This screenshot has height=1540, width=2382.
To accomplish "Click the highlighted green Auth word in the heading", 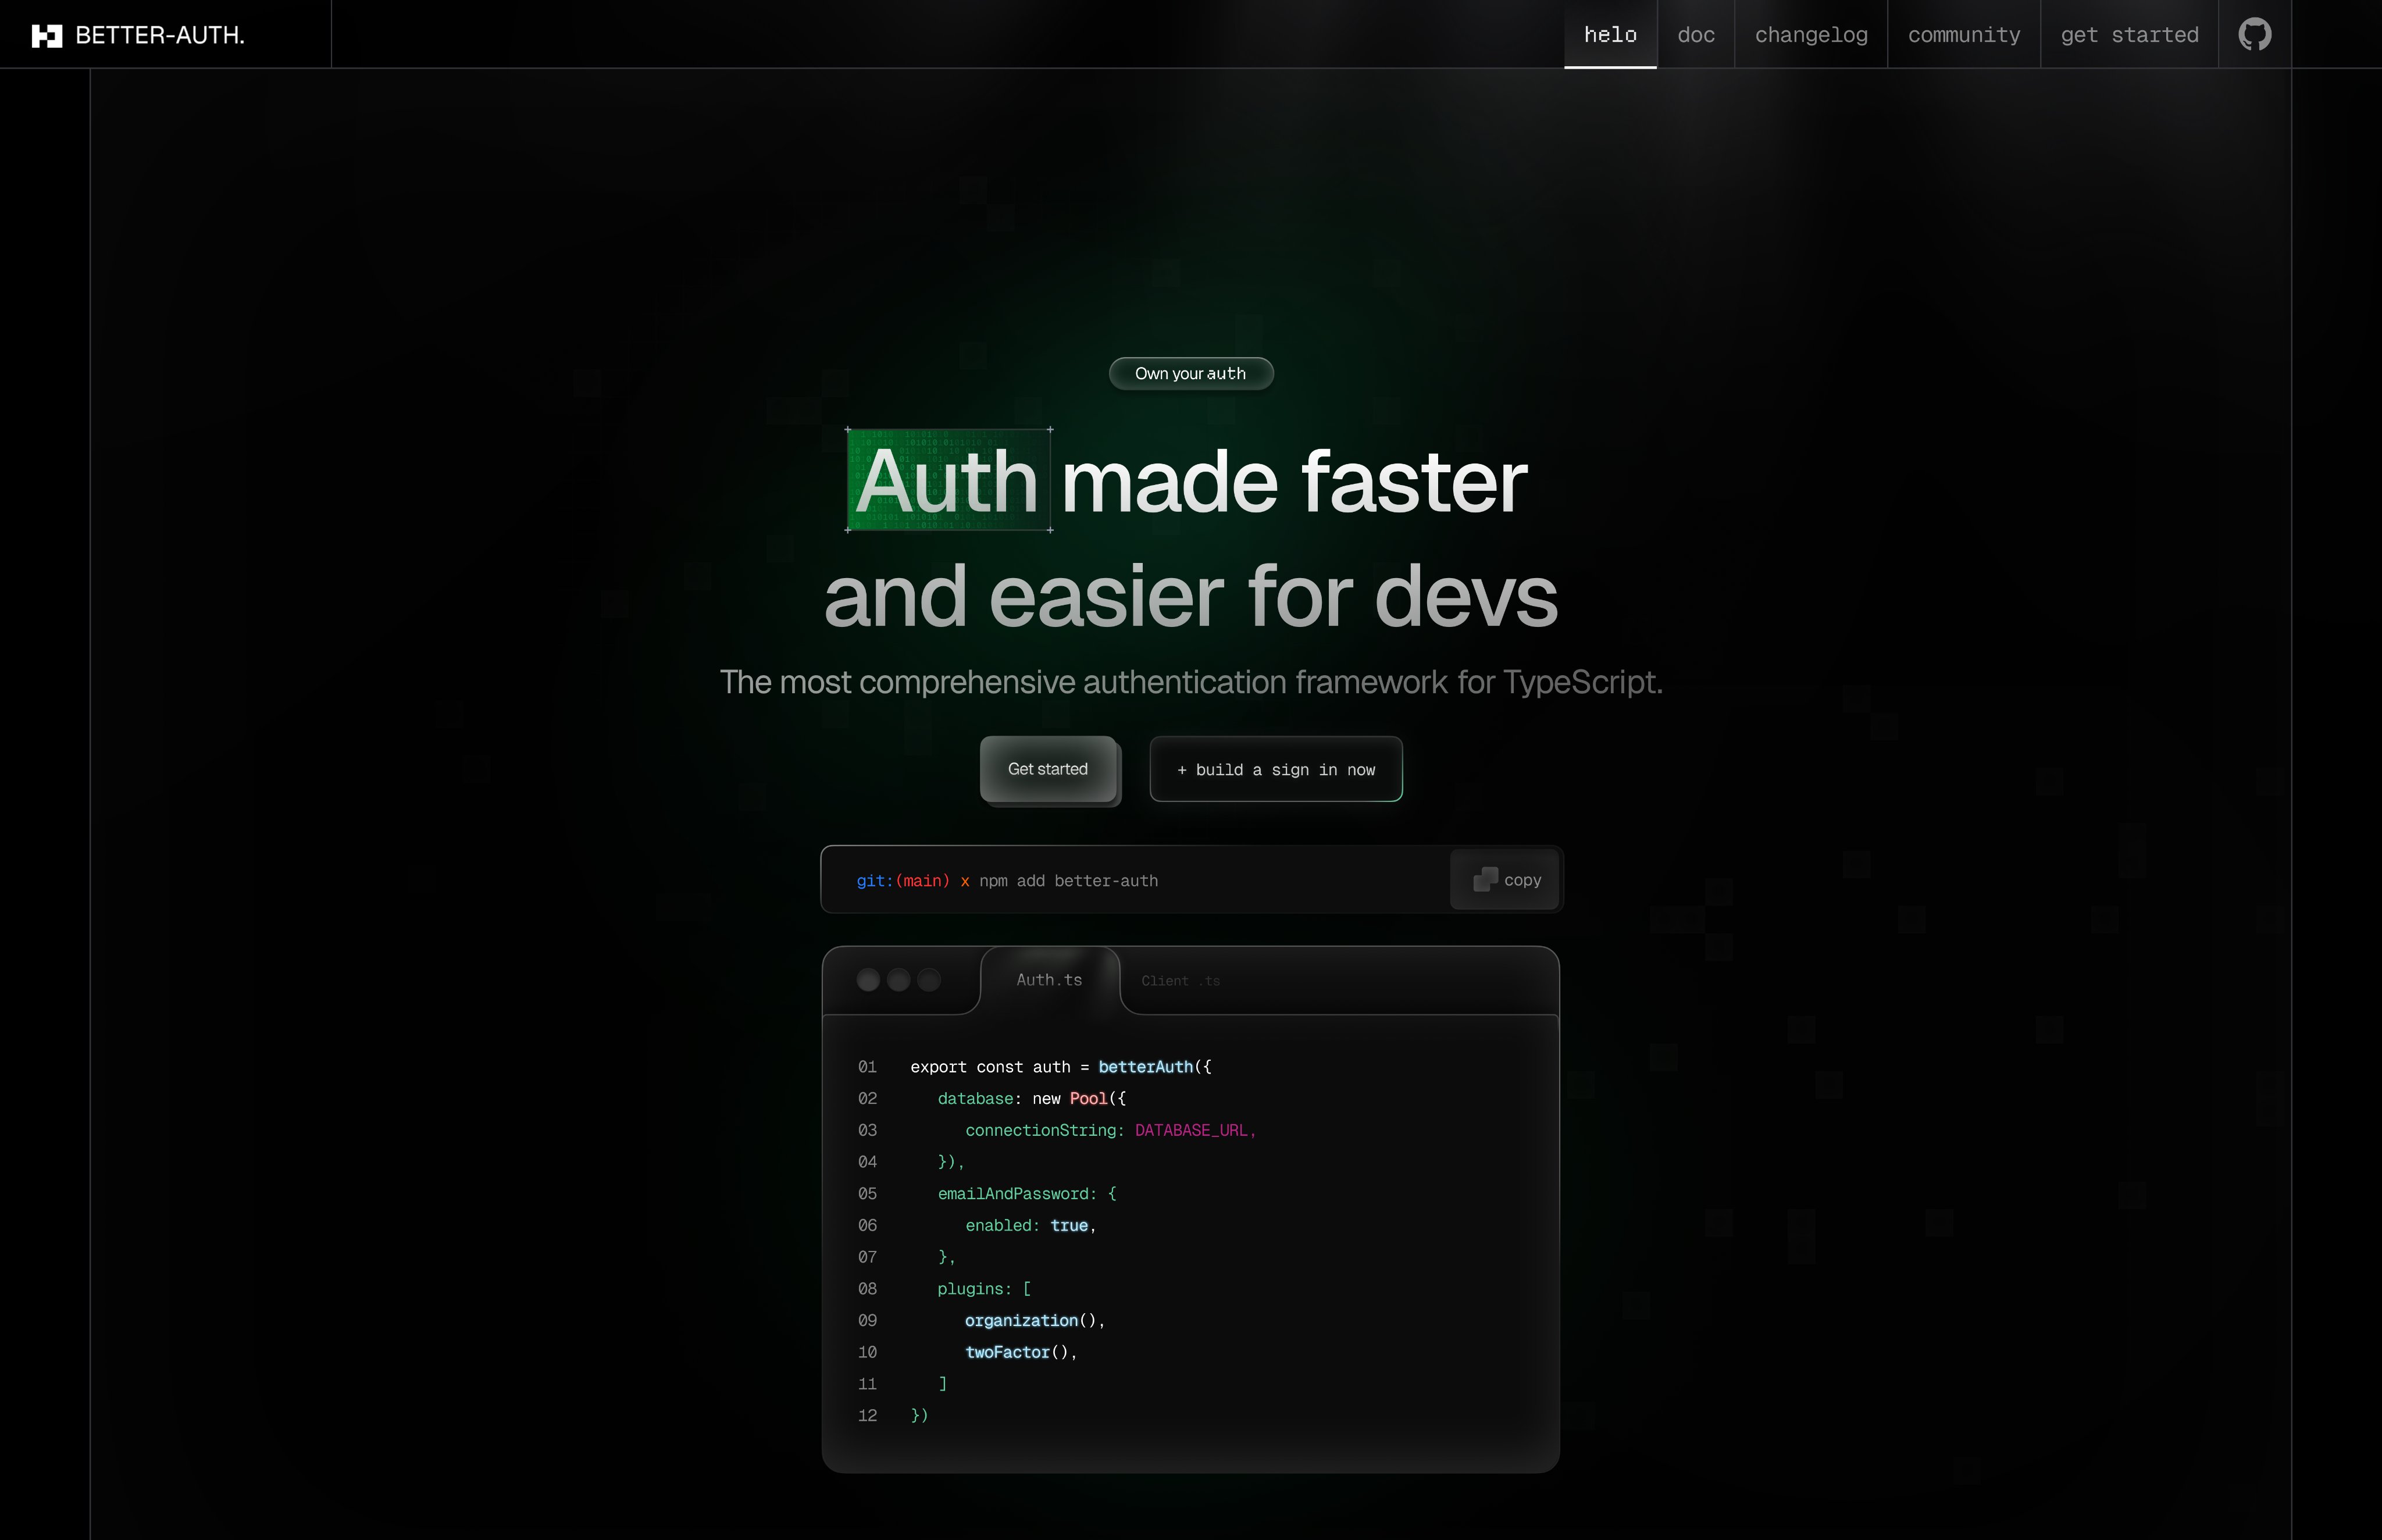I will click(947, 481).
